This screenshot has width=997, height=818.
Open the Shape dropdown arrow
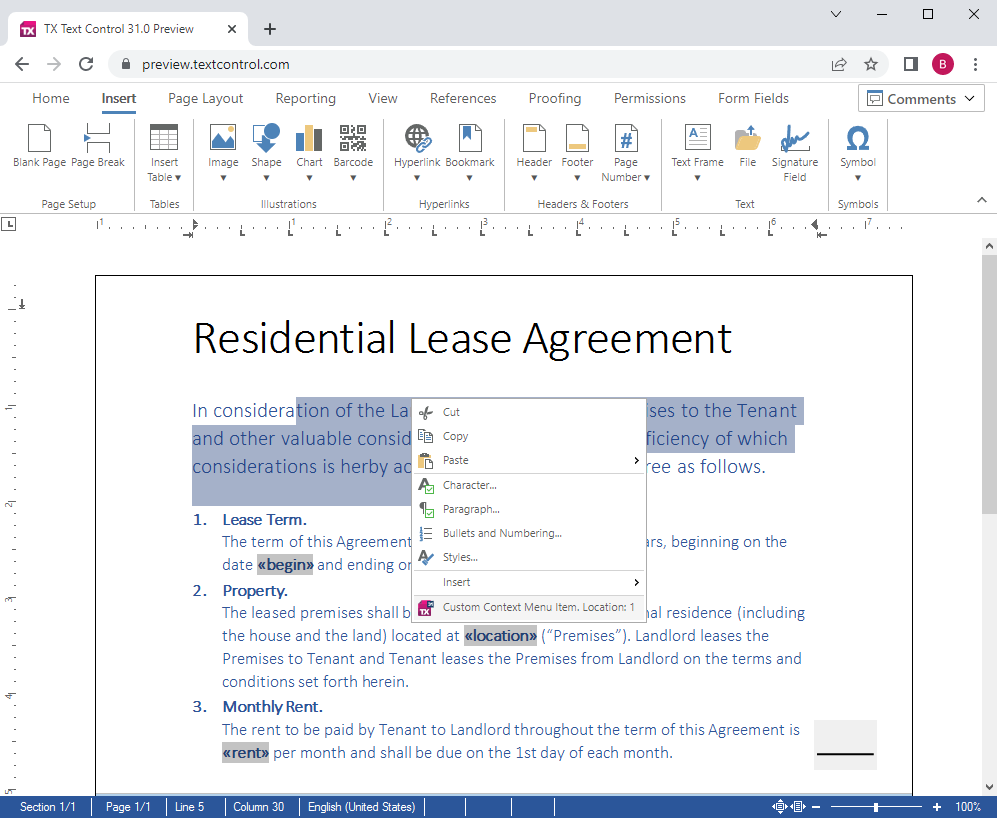point(266,177)
